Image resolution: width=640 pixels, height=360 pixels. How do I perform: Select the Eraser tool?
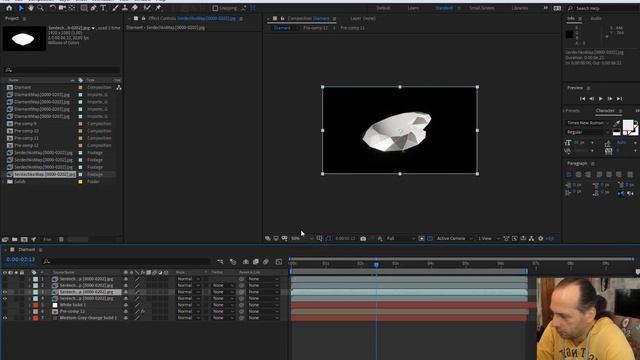[x=135, y=8]
